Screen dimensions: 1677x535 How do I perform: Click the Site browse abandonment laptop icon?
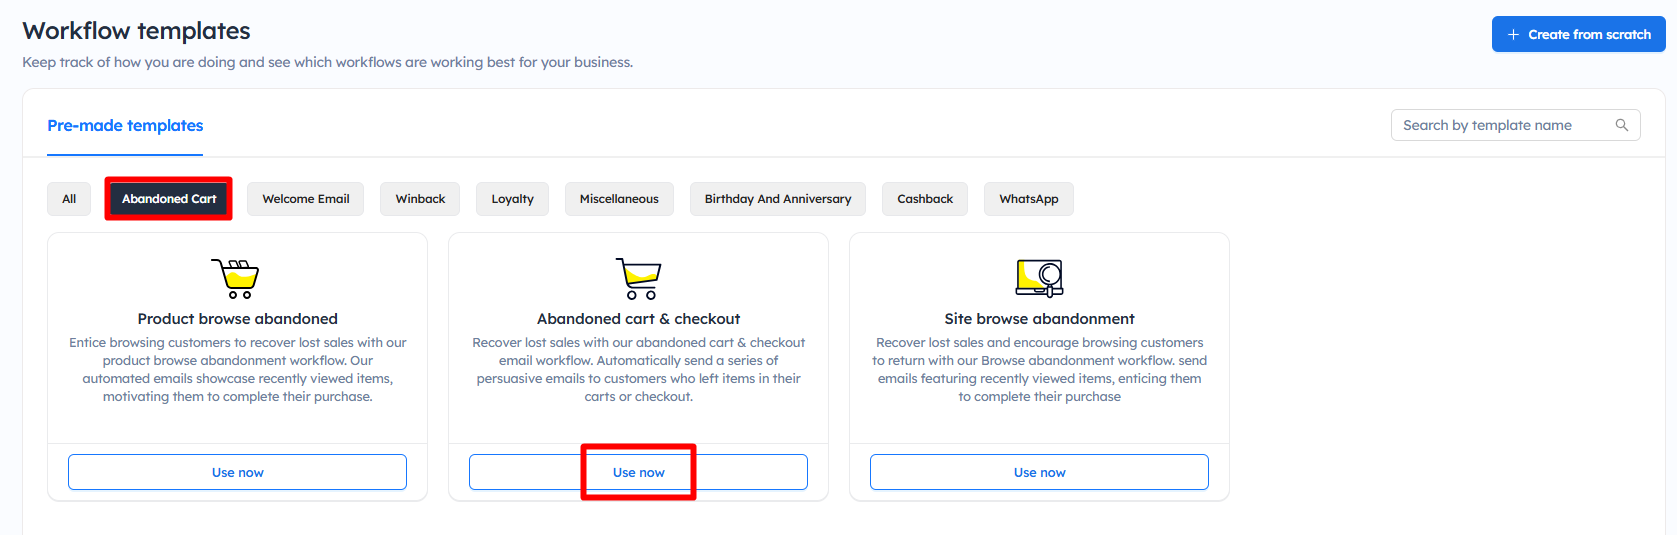point(1039,278)
